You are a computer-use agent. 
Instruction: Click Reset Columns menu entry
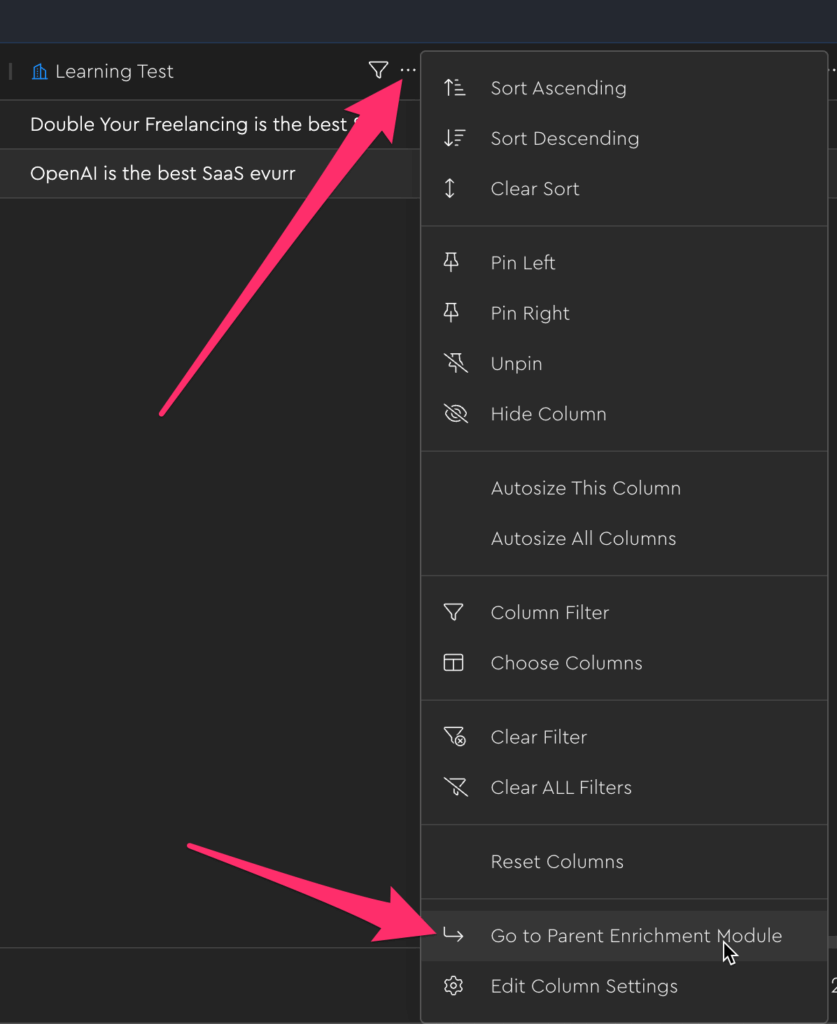pos(557,862)
